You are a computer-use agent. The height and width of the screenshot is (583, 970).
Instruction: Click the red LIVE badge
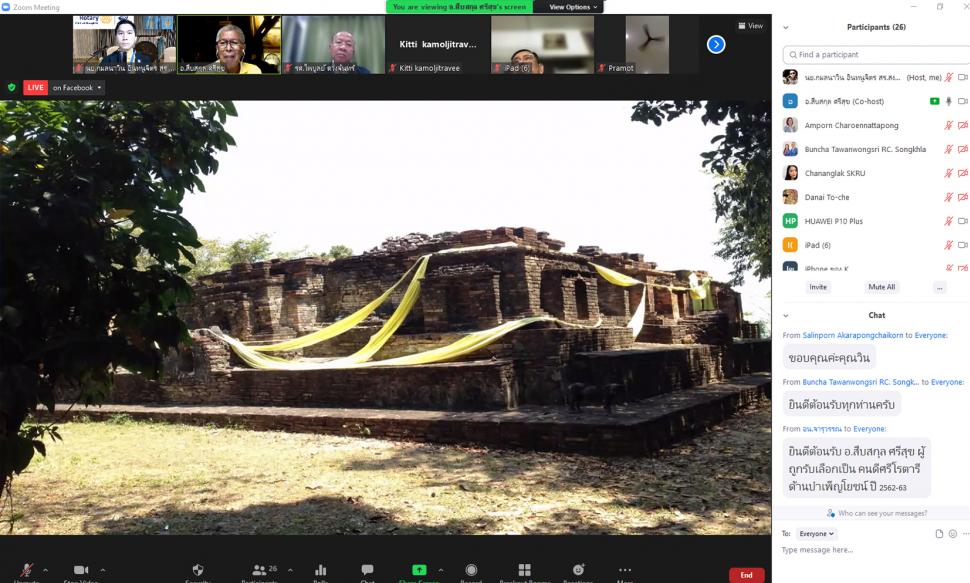pyautogui.click(x=35, y=87)
